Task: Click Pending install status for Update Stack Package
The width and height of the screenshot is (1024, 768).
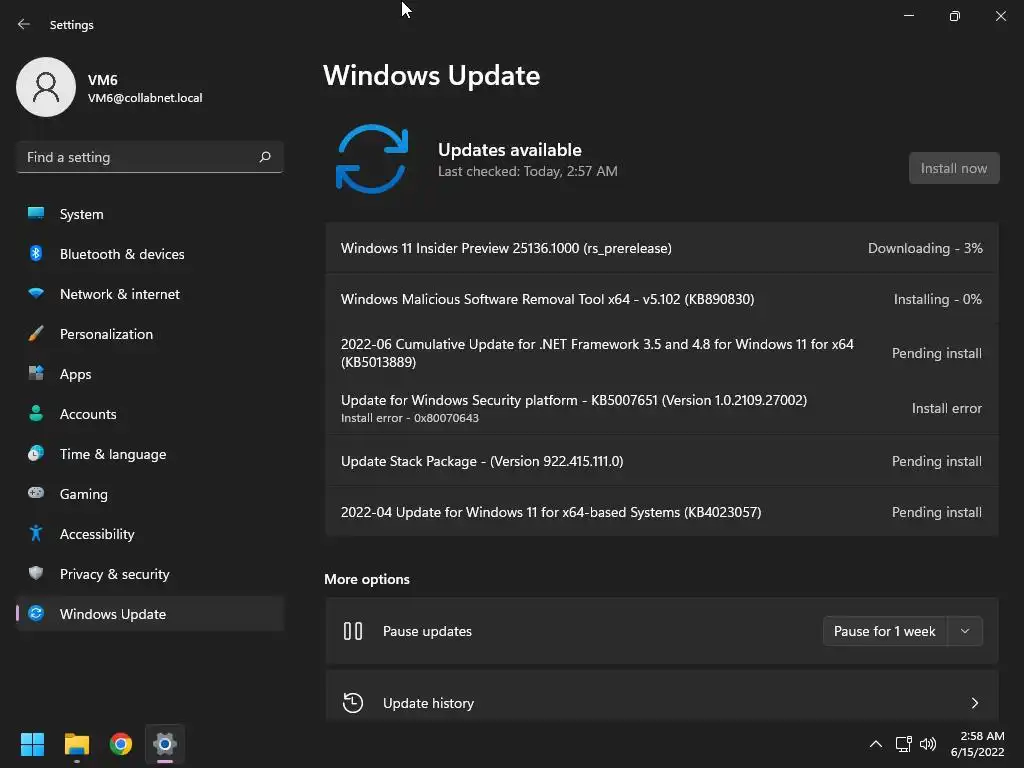Action: [936, 461]
